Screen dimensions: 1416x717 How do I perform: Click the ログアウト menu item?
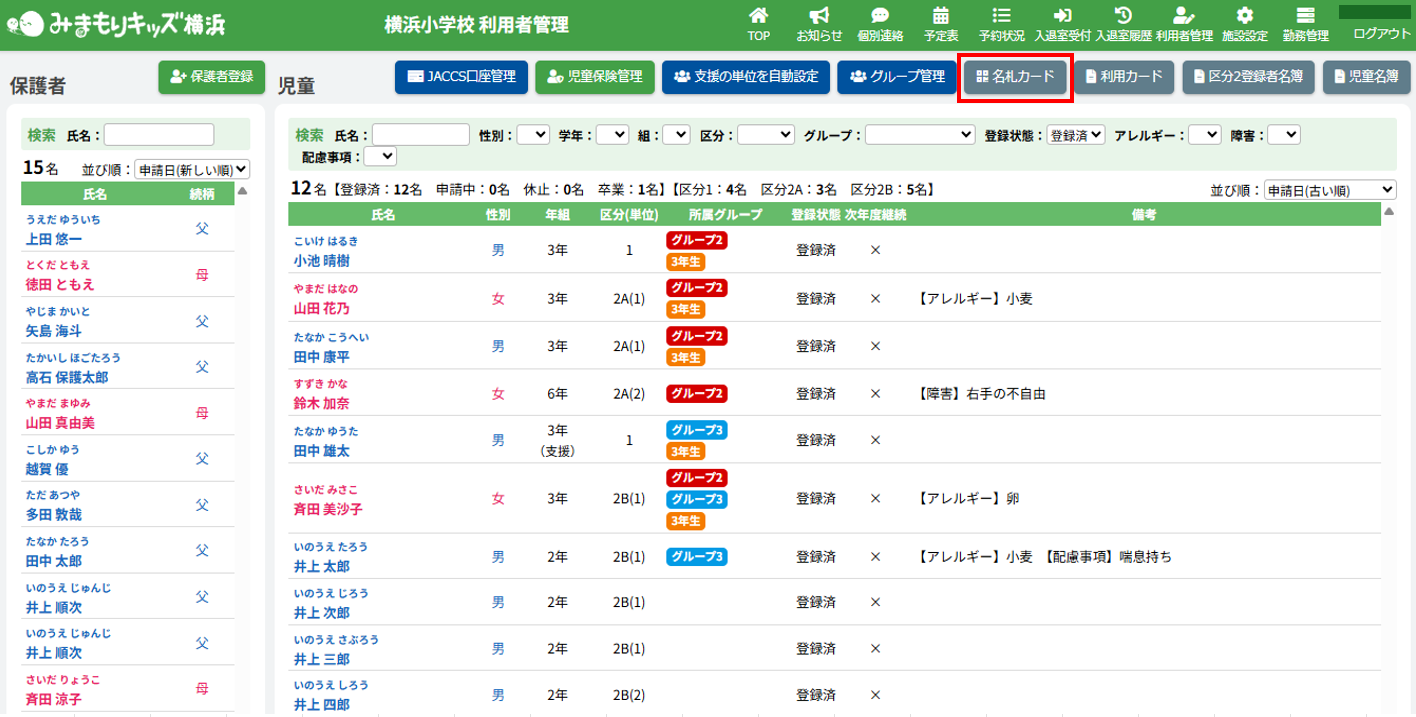1381,33
